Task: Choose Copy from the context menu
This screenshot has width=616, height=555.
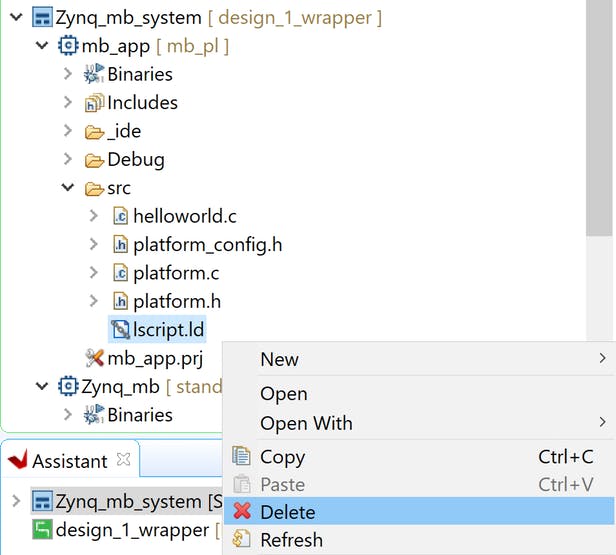Action: [x=282, y=457]
